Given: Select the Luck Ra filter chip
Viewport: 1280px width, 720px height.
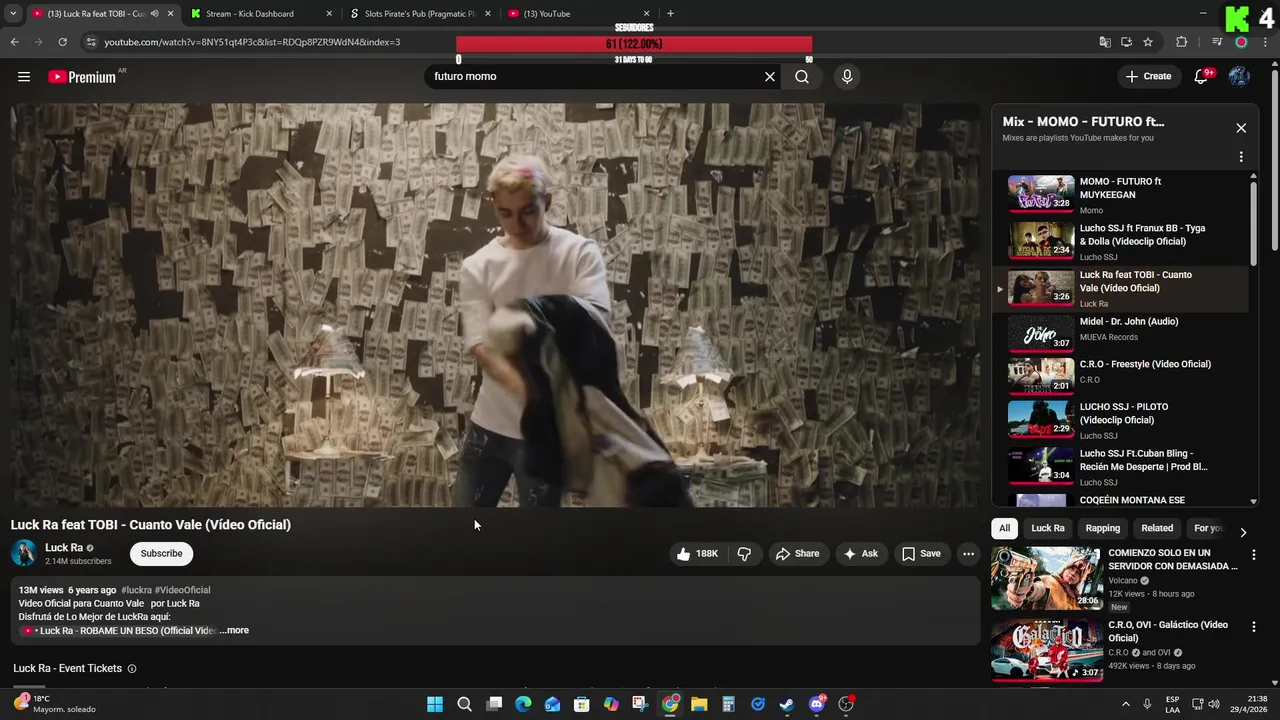Looking at the screenshot, I should click(x=1048, y=528).
